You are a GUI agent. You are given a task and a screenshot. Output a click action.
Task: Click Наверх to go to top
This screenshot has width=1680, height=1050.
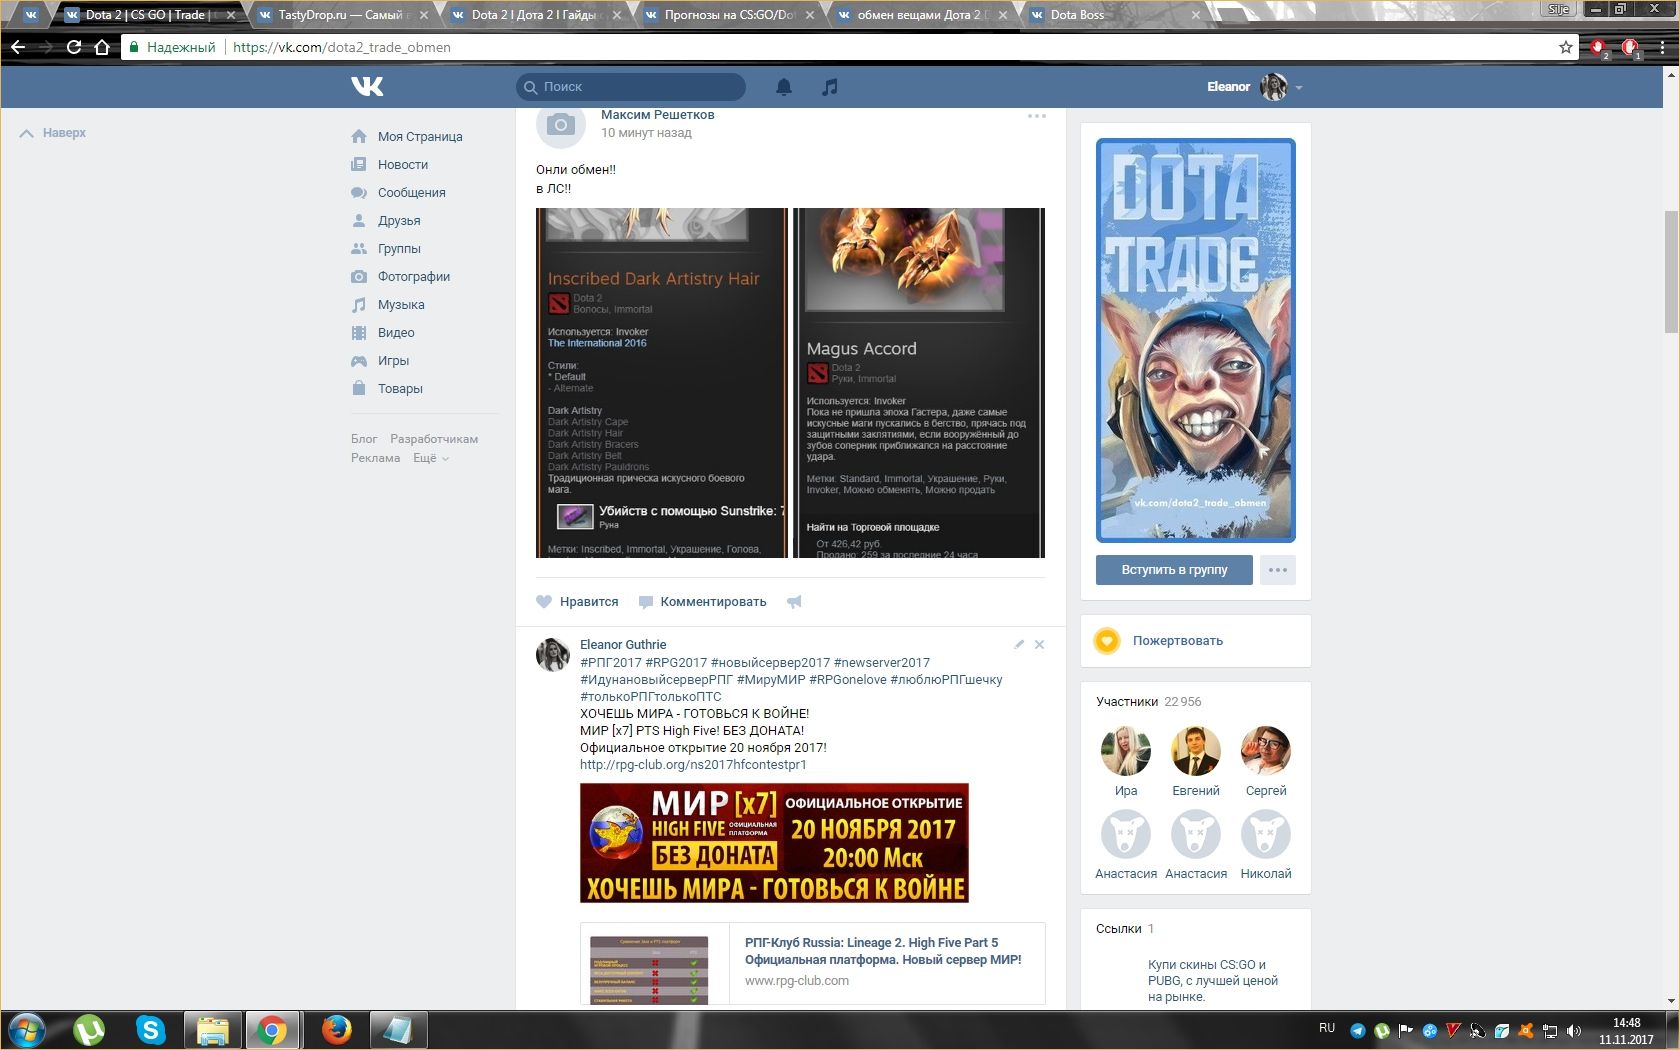point(53,133)
